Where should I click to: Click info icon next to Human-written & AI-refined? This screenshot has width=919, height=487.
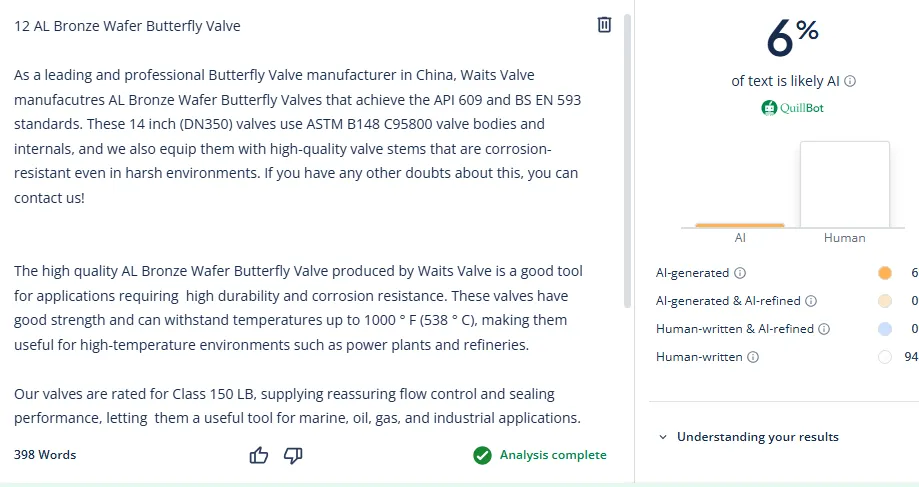point(823,329)
